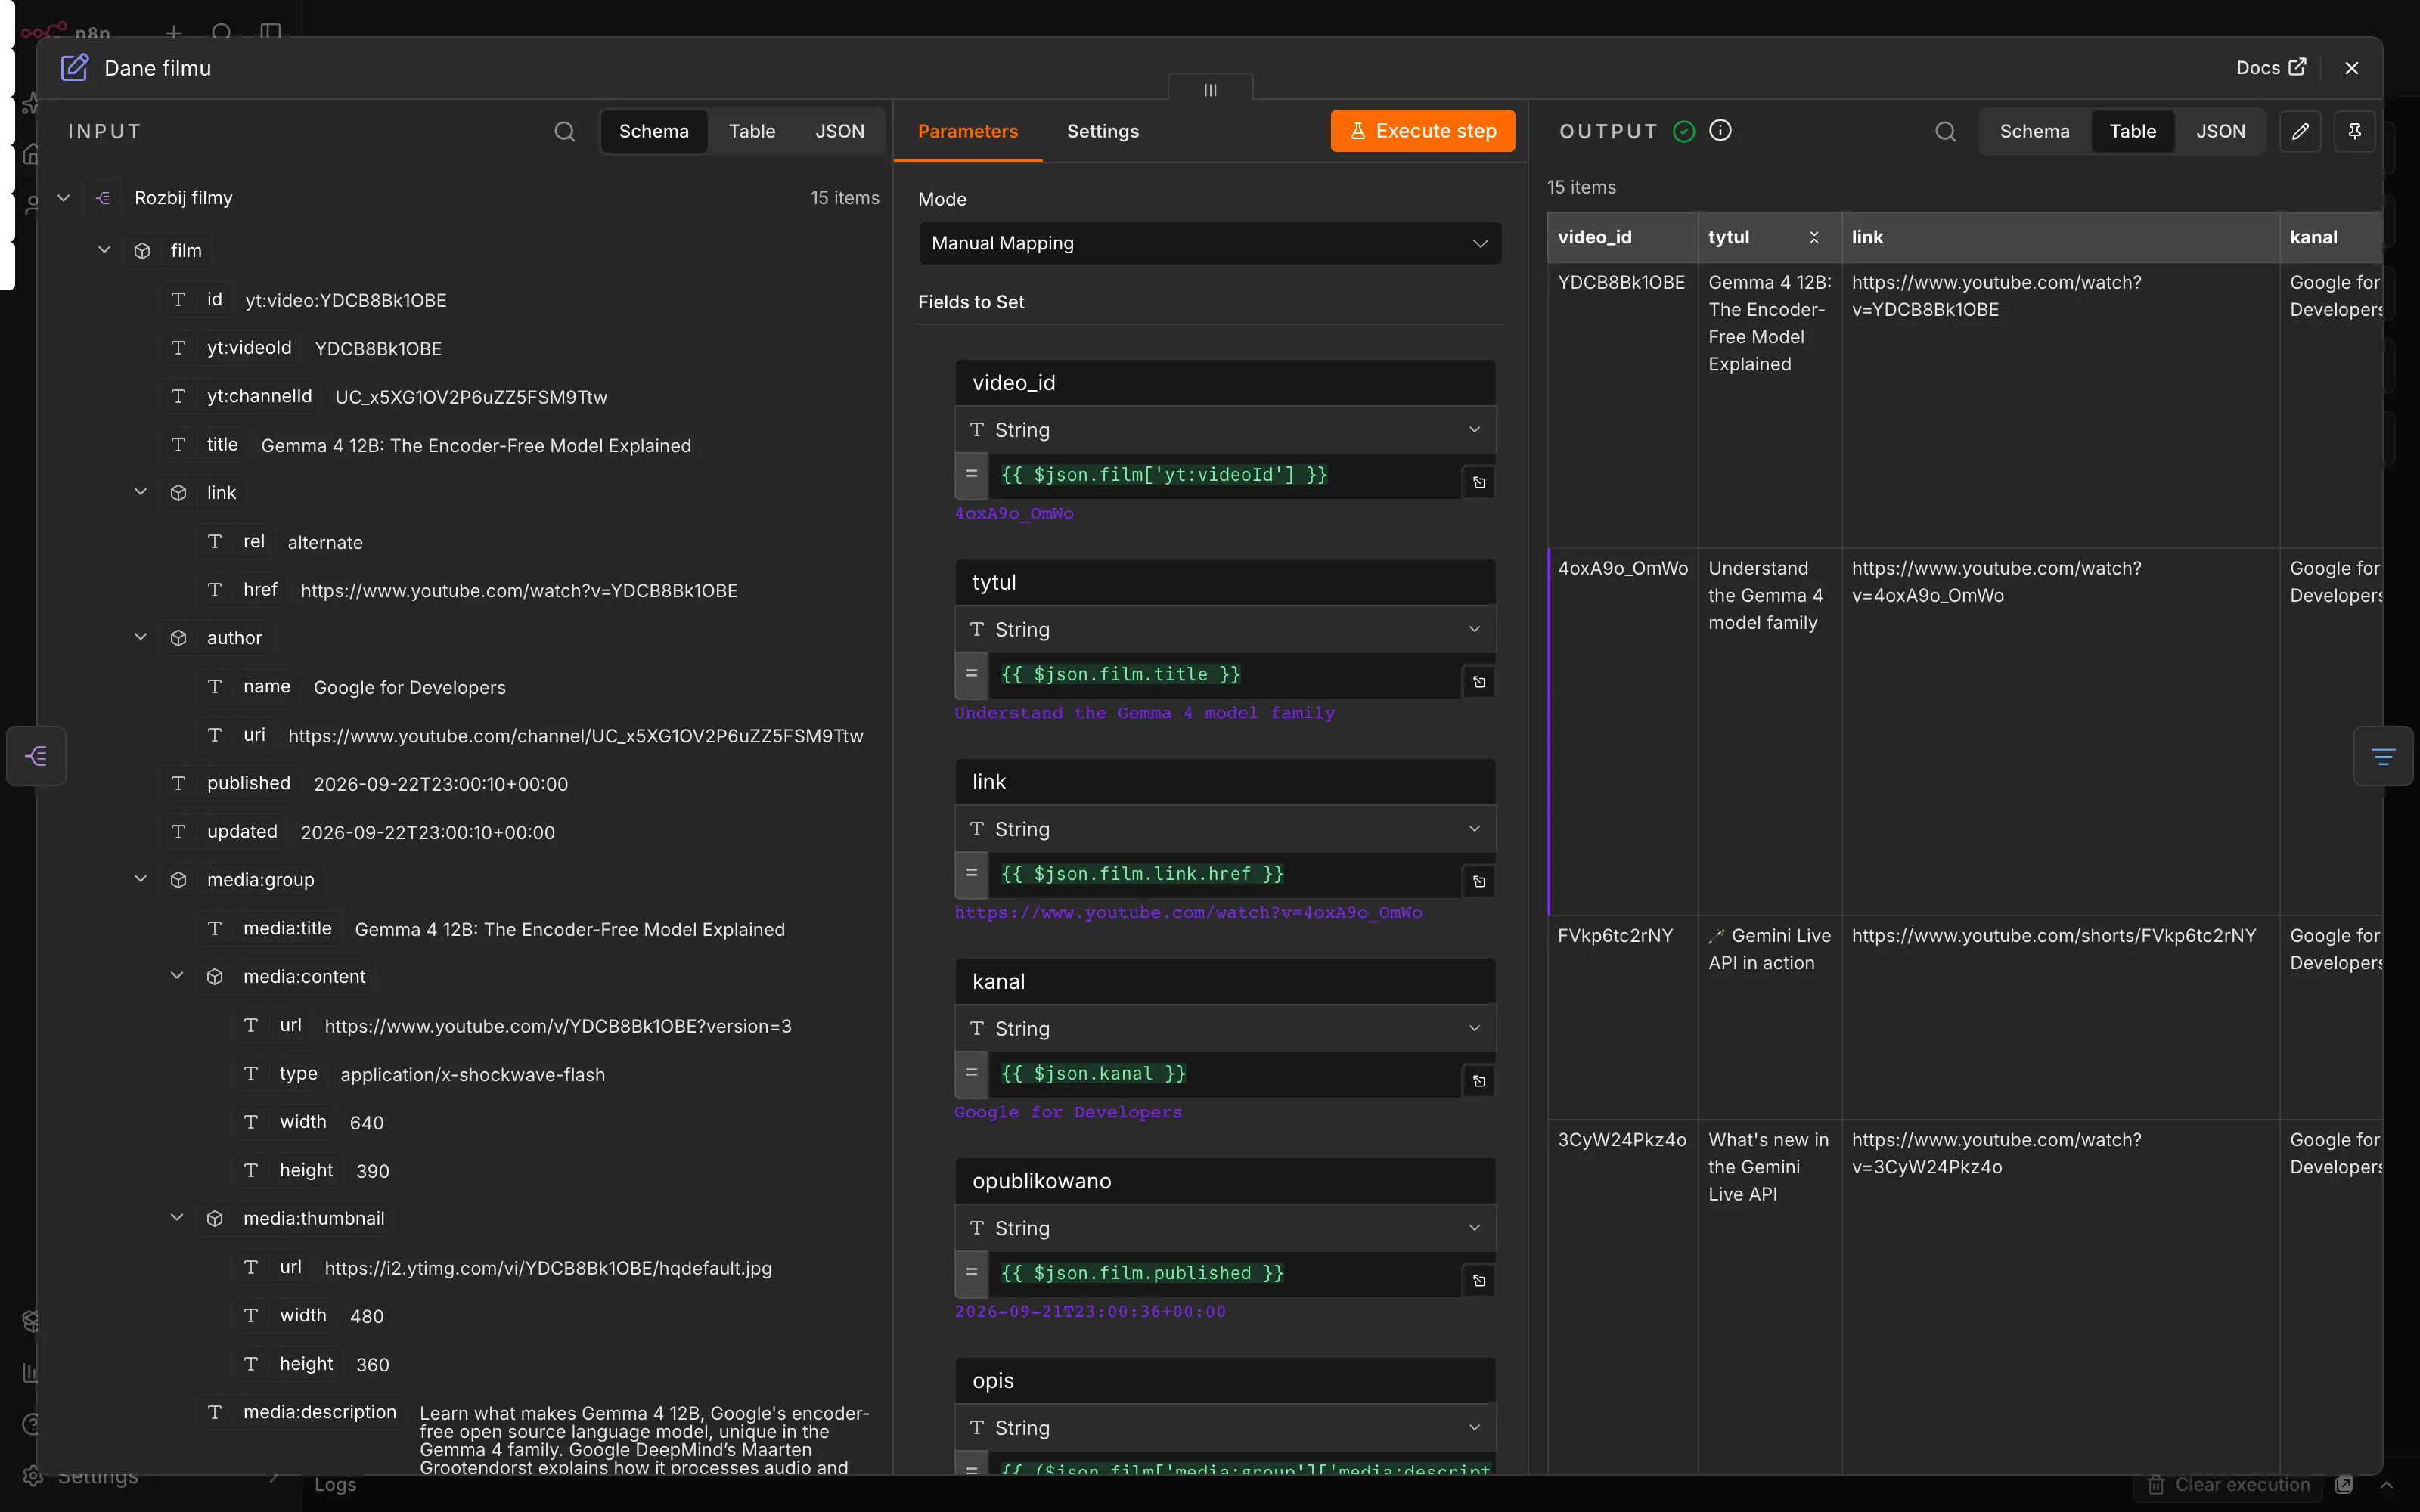Click the tytul column sort icon
This screenshot has width=2420, height=1512.
tap(1813, 237)
